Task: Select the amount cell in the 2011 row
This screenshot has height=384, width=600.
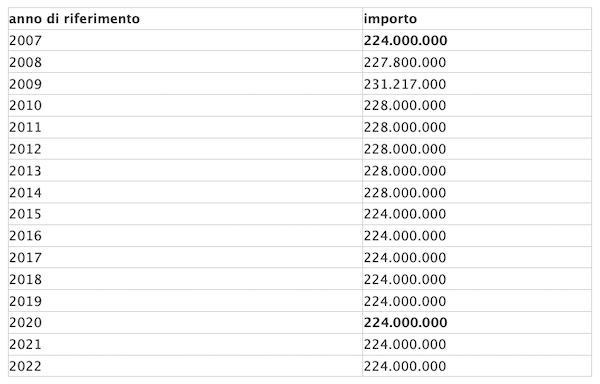Action: (x=477, y=127)
